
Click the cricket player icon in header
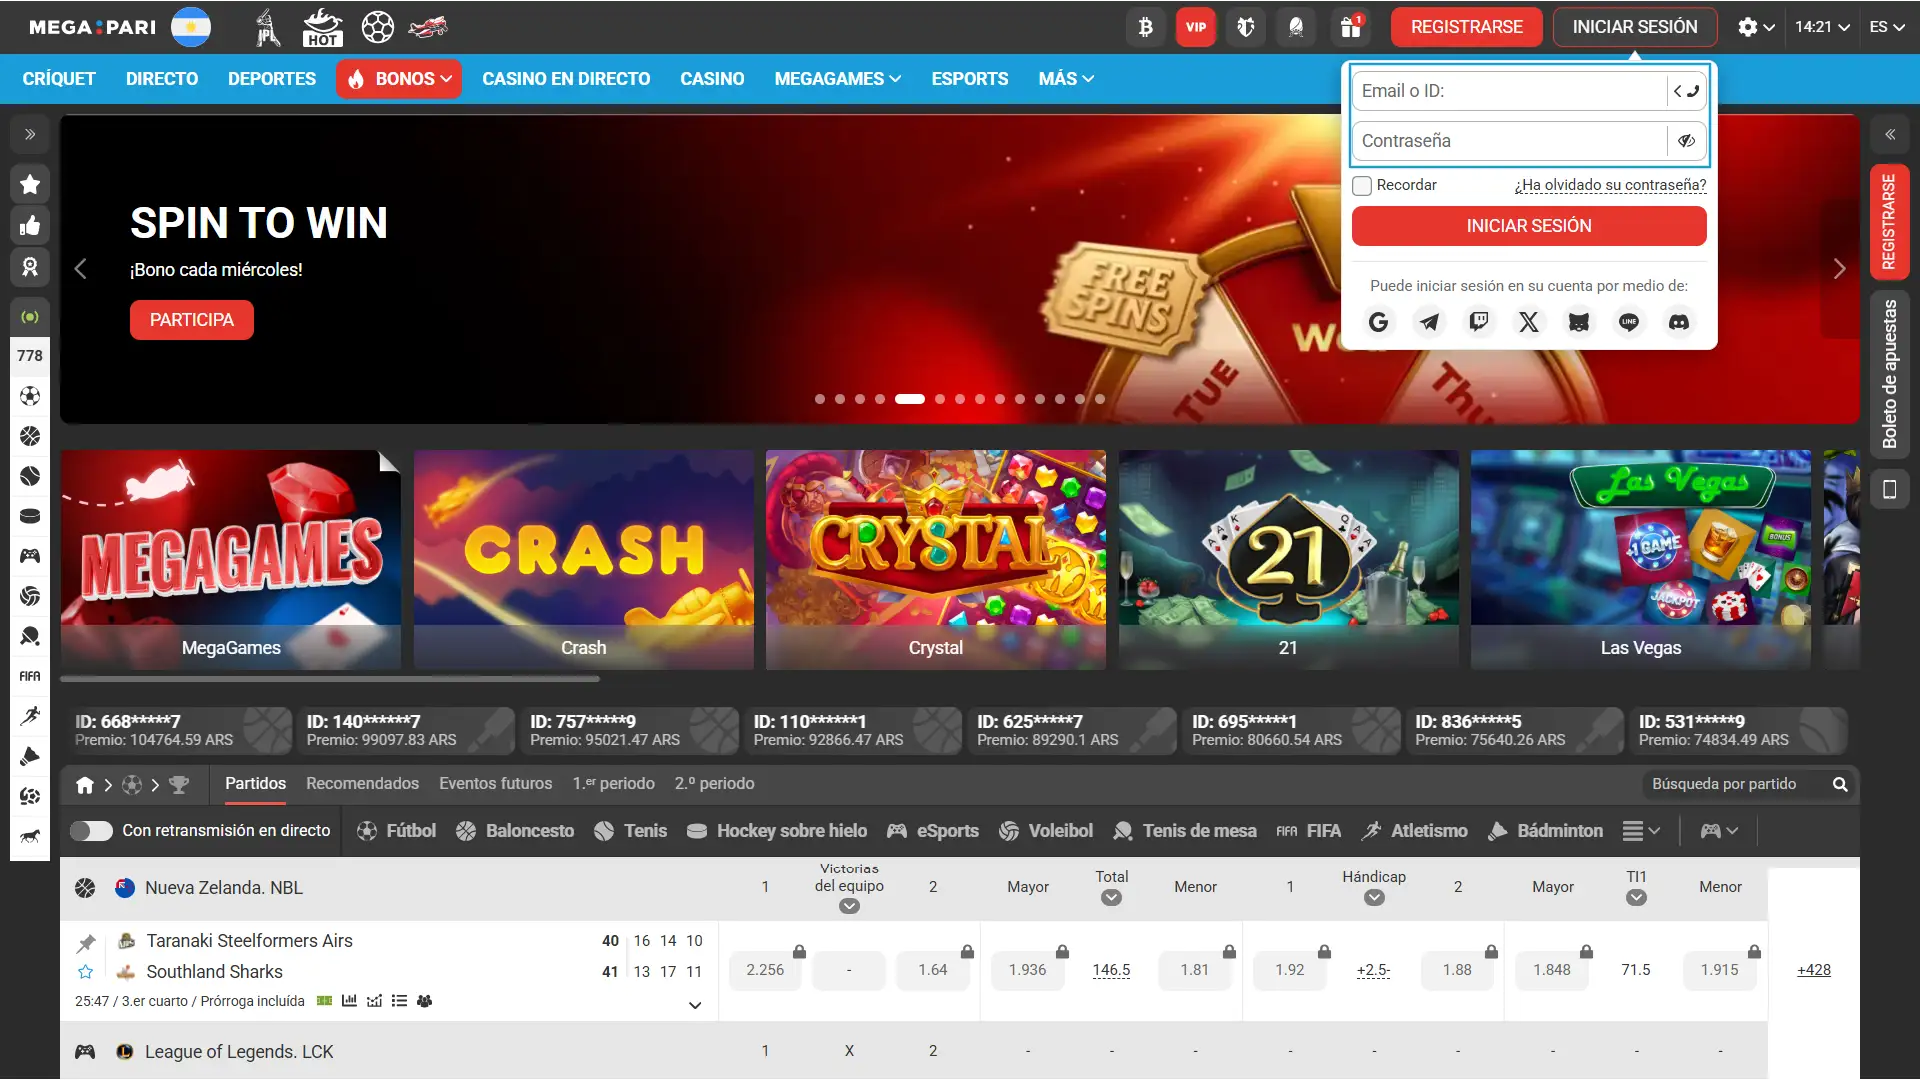[x=266, y=27]
